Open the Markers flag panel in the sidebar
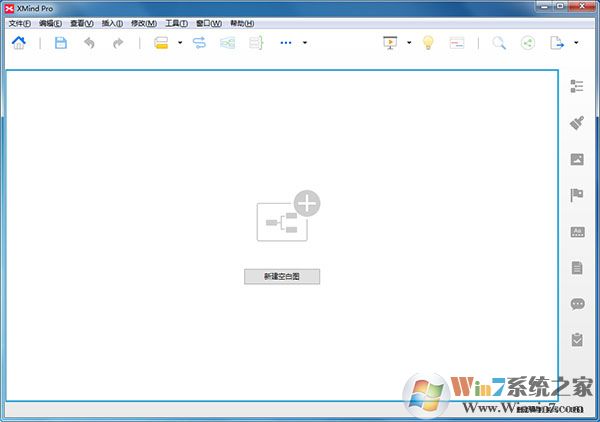 (577, 195)
